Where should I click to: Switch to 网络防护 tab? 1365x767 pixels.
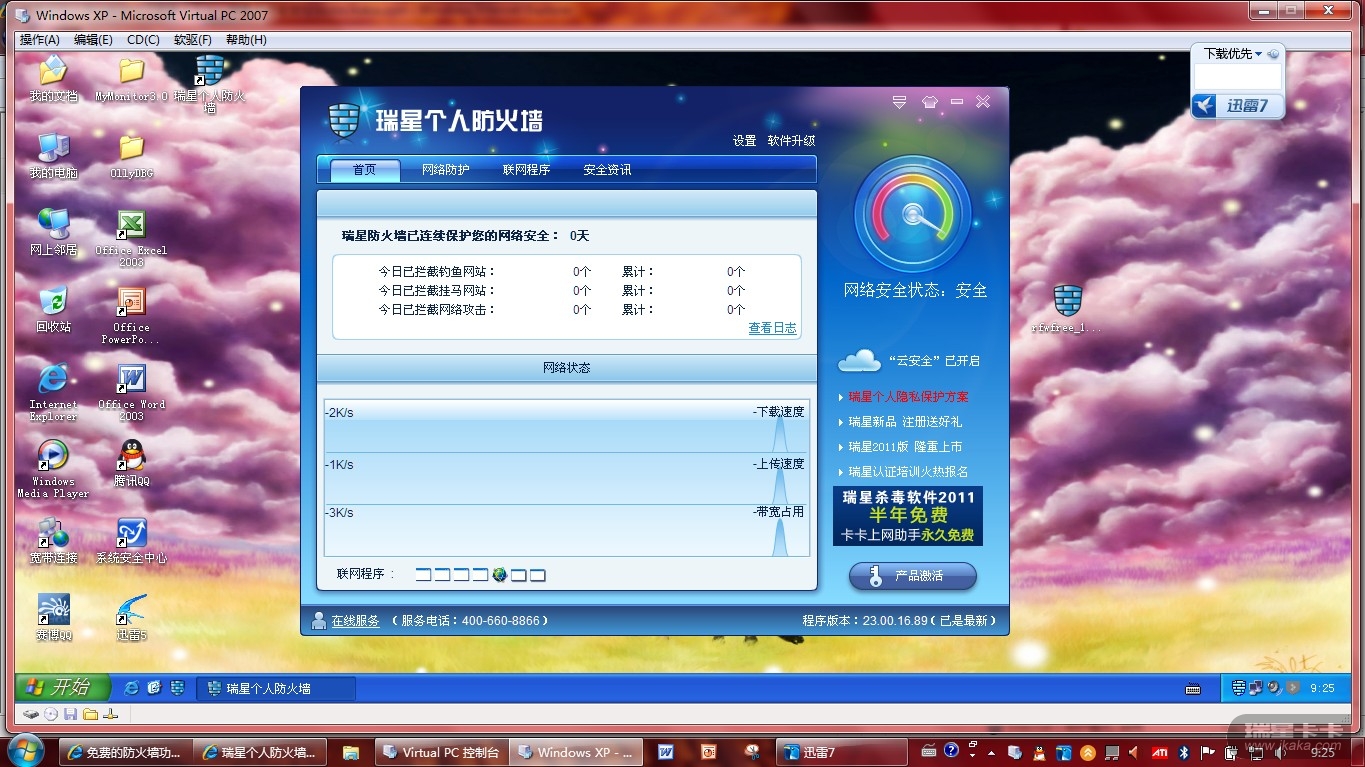[x=445, y=170]
